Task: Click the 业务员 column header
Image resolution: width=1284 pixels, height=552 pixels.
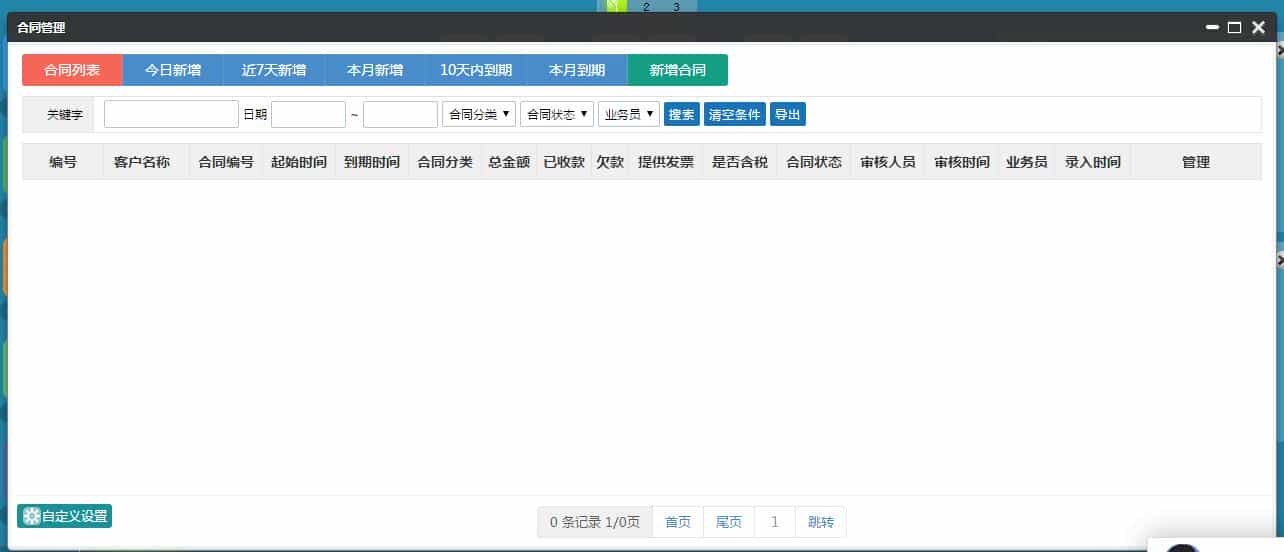Action: (1027, 162)
